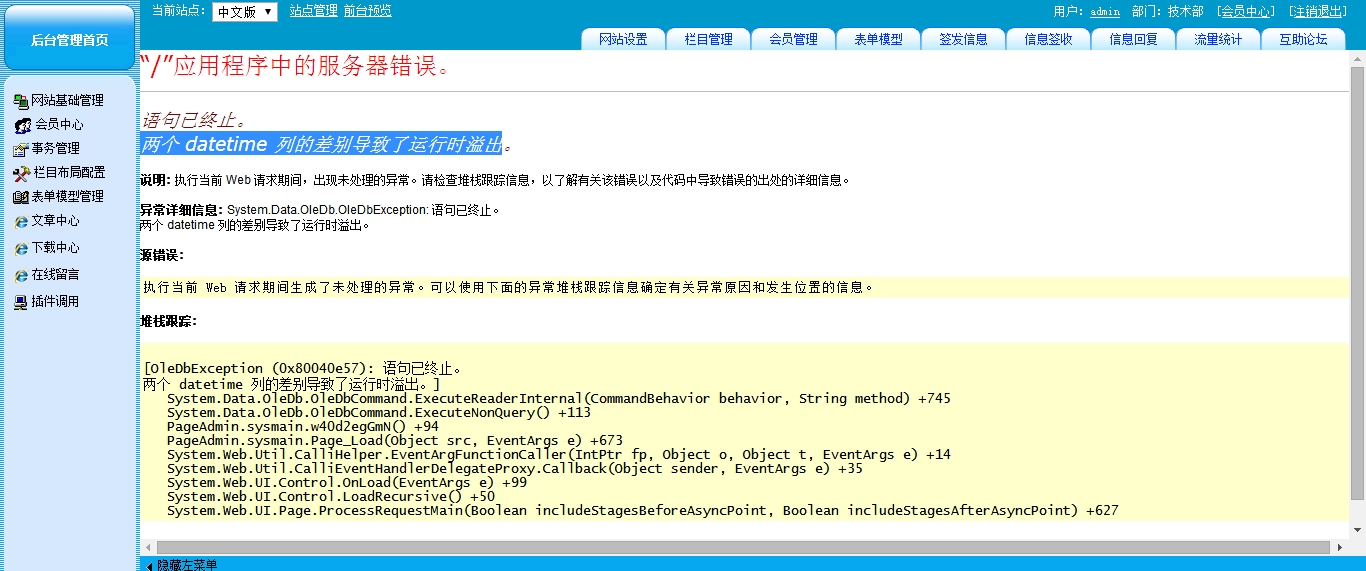Click the 注销退出 logout link
The height and width of the screenshot is (571, 1366).
click(1317, 12)
